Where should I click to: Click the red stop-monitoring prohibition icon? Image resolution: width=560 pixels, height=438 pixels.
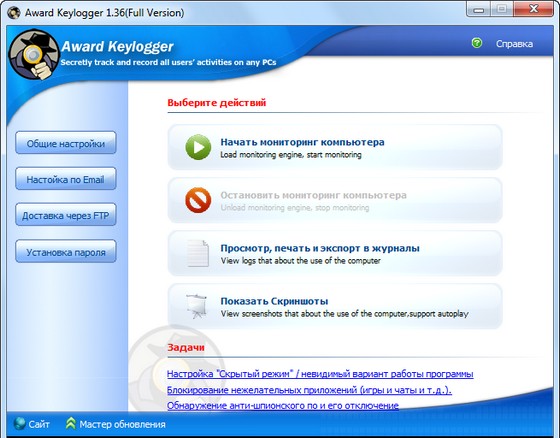point(198,200)
